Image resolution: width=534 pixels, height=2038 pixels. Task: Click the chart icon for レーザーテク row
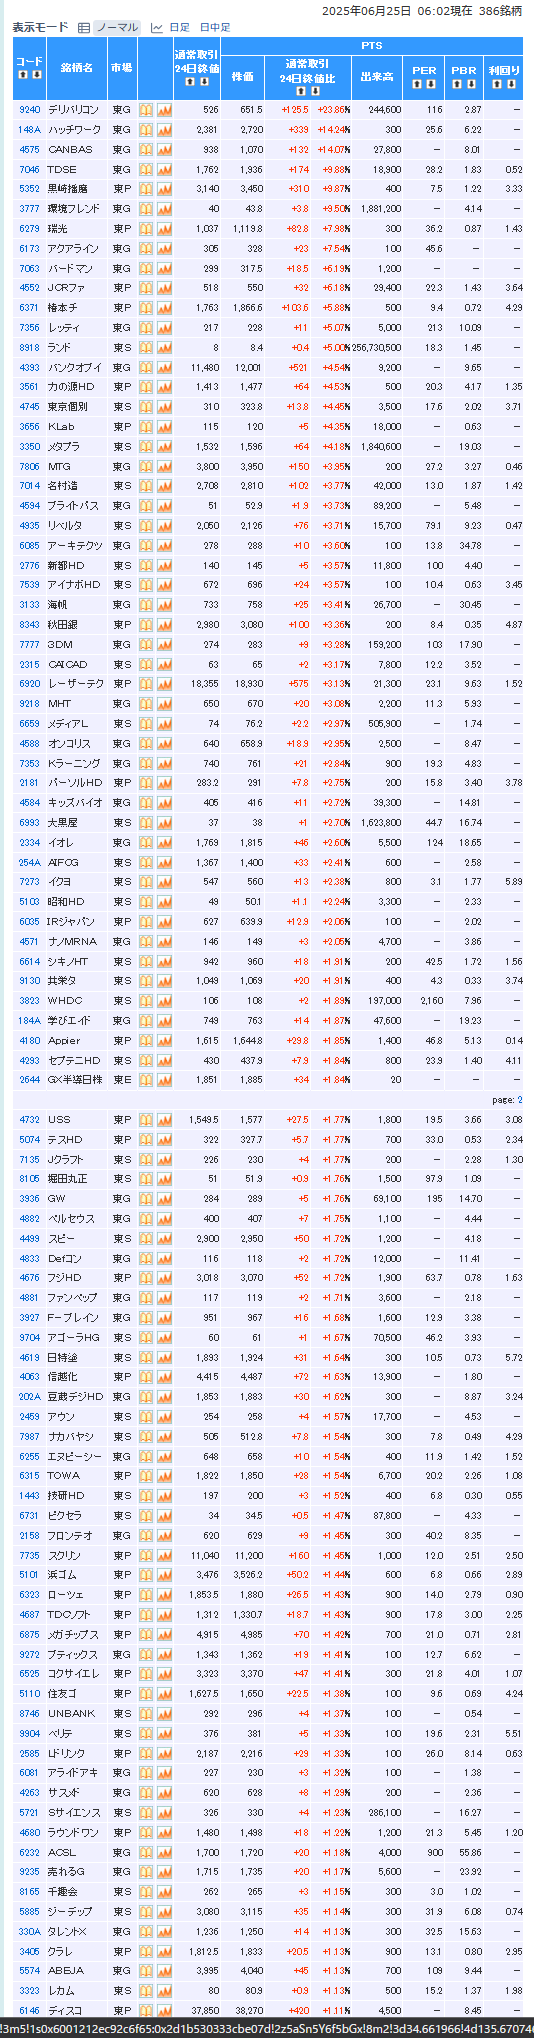tap(164, 684)
